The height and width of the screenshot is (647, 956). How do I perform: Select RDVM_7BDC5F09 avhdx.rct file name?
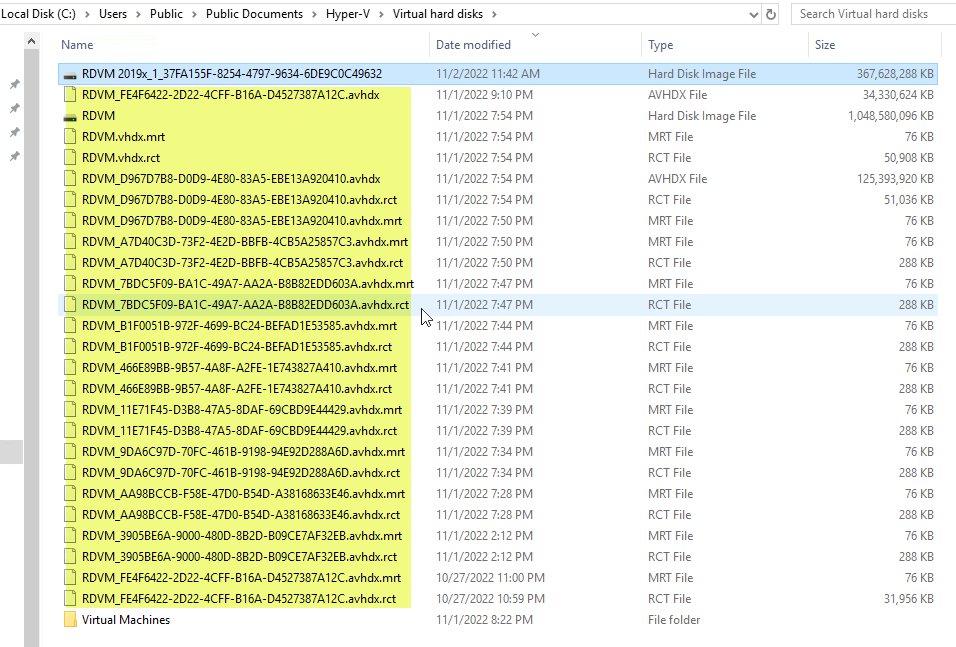(x=245, y=305)
